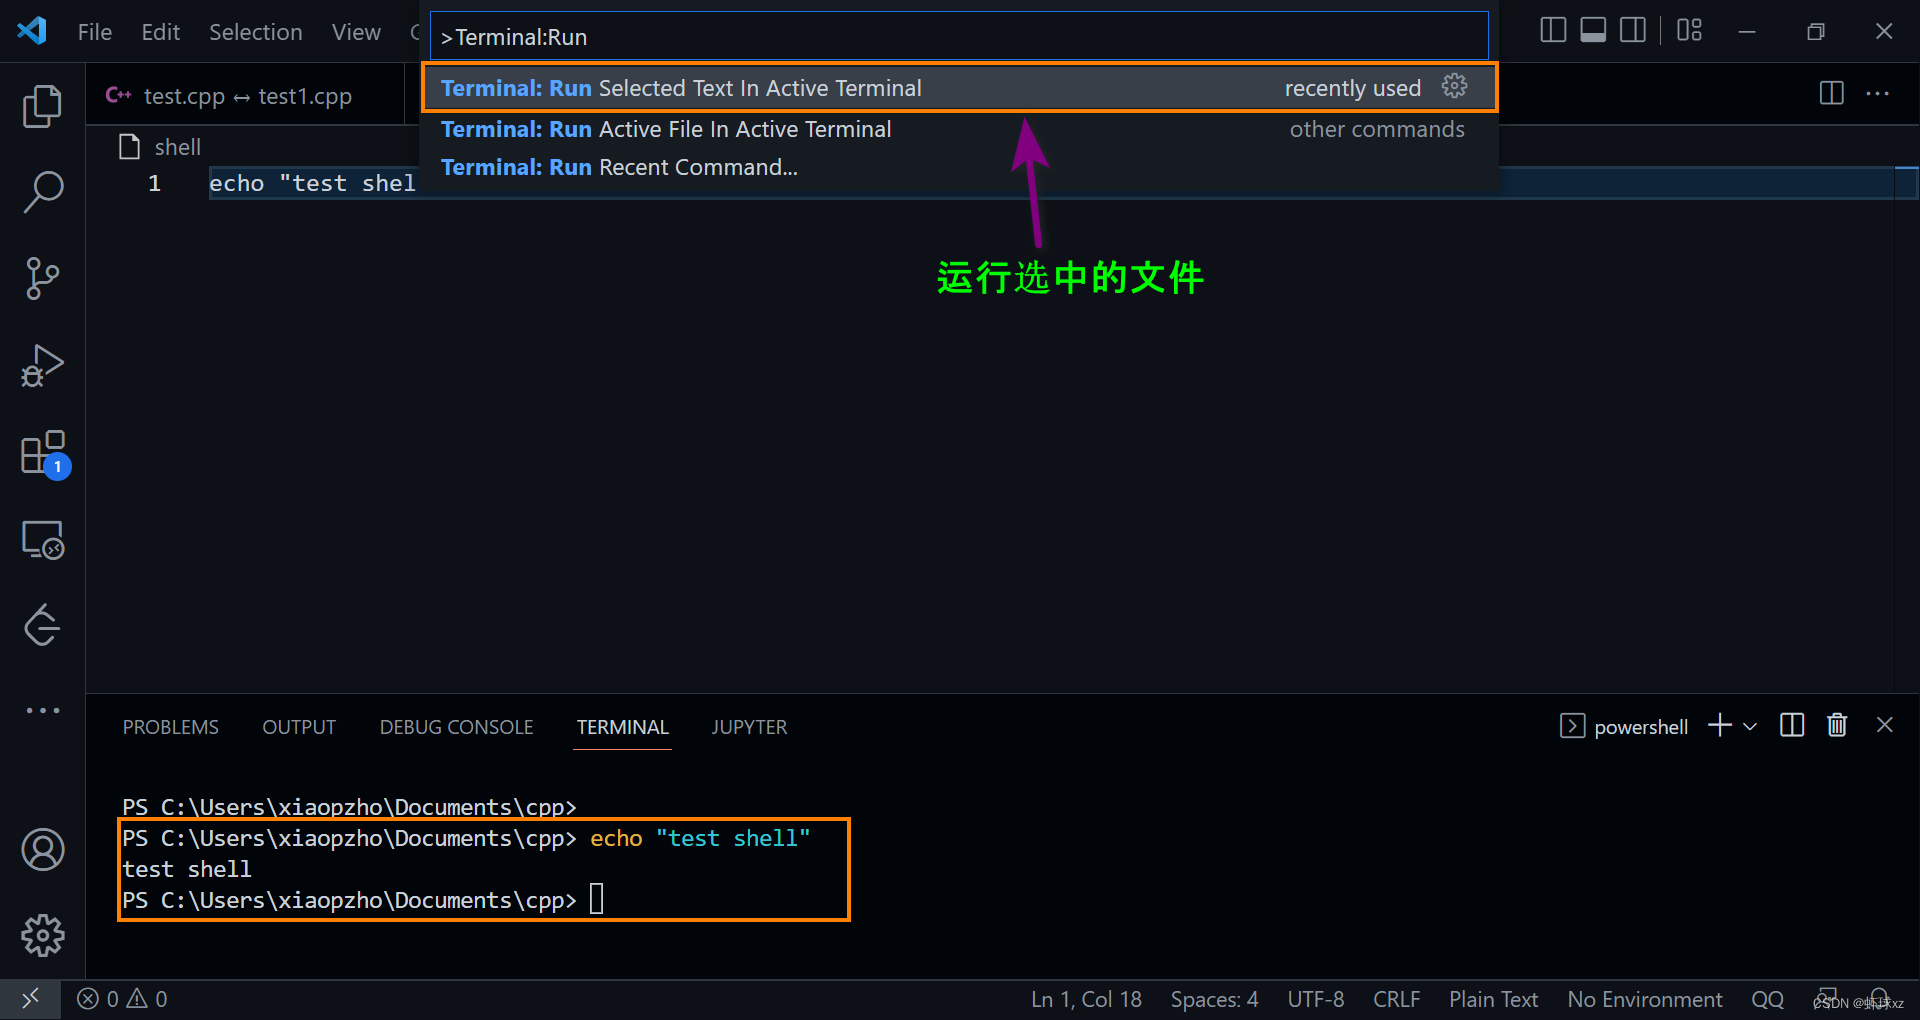Image resolution: width=1920 pixels, height=1020 pixels.
Task: Change file encoding UTF-8
Action: [1315, 999]
